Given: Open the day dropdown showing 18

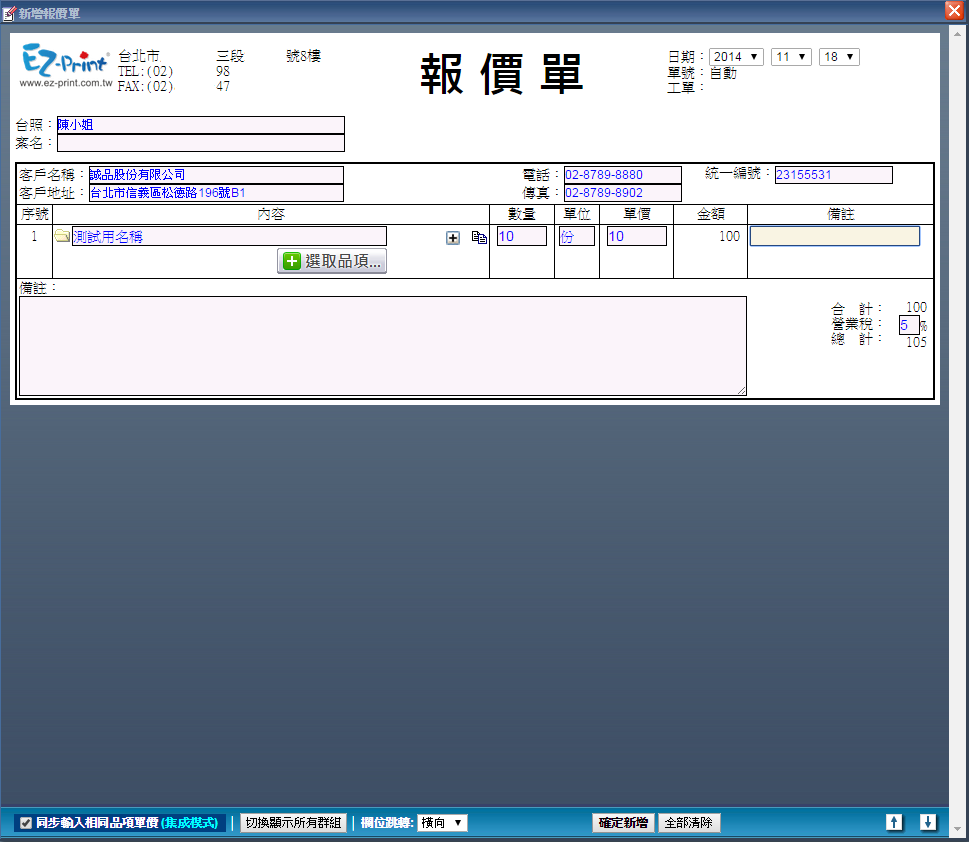Looking at the screenshot, I should [x=838, y=57].
